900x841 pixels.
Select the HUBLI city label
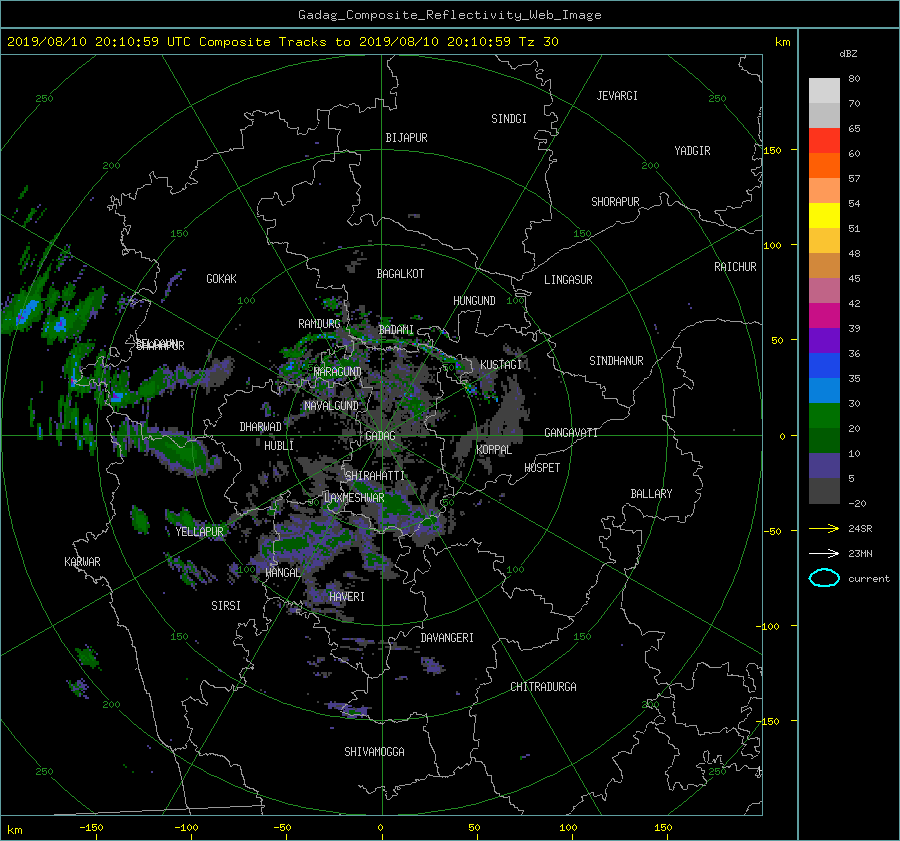click(x=279, y=446)
